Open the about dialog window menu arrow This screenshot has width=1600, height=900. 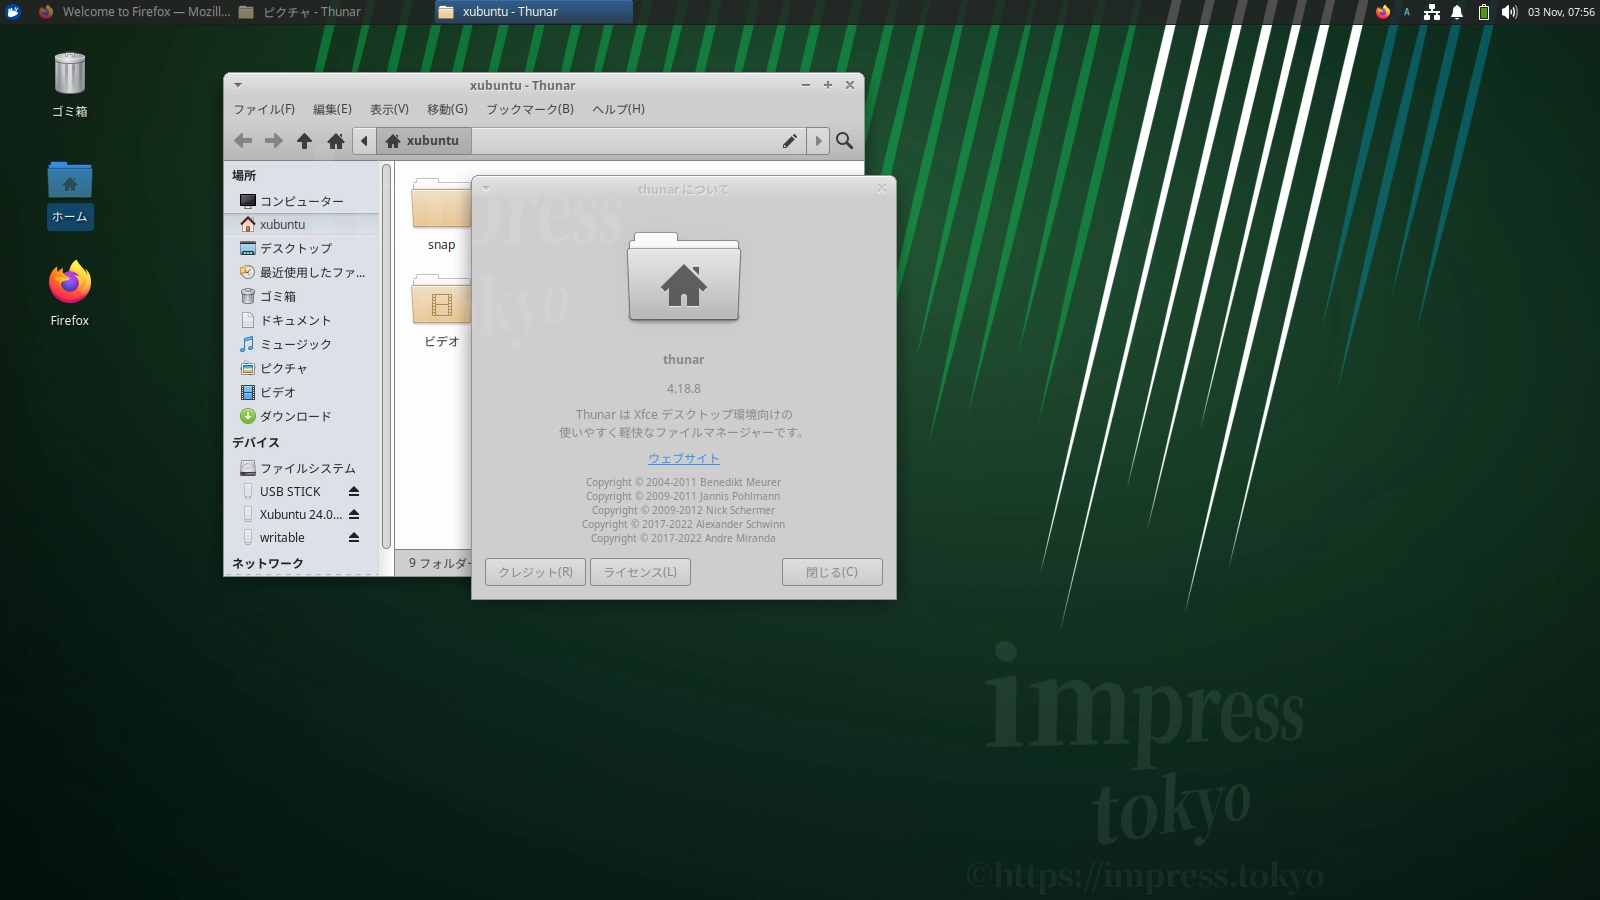click(x=486, y=188)
